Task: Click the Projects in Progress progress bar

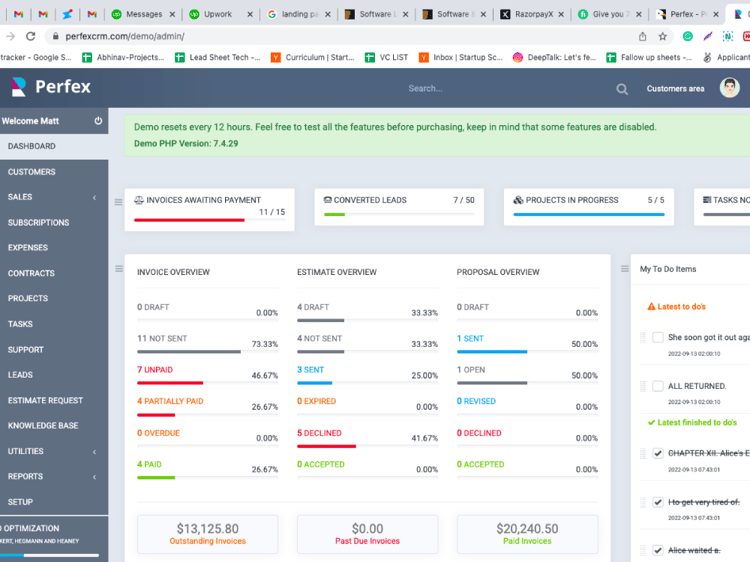Action: pos(588,215)
